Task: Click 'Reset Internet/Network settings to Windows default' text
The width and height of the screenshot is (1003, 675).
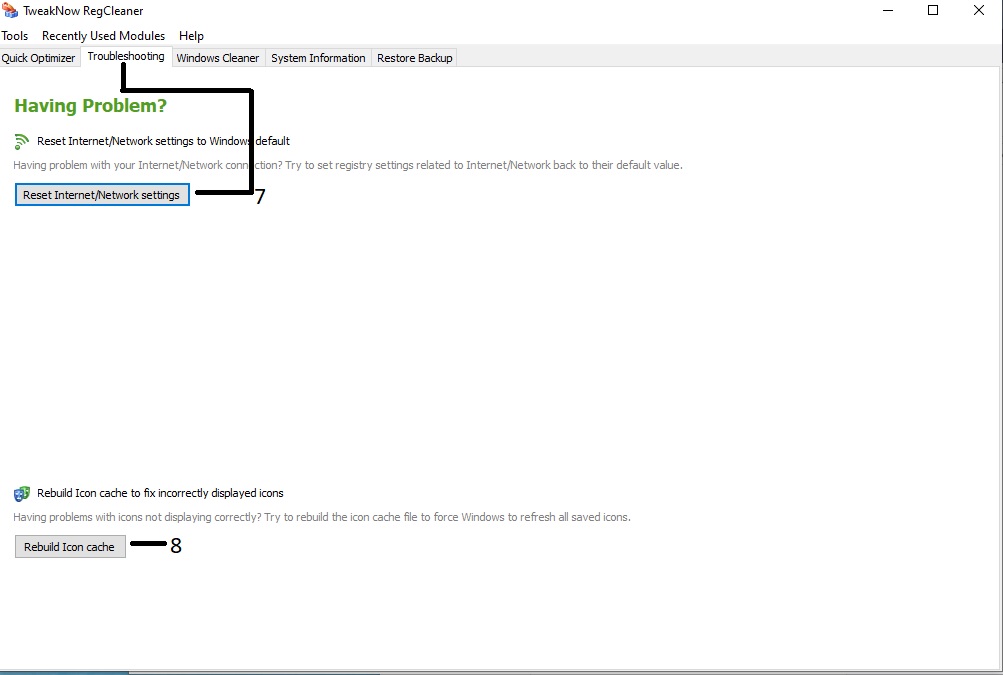Action: 163,141
